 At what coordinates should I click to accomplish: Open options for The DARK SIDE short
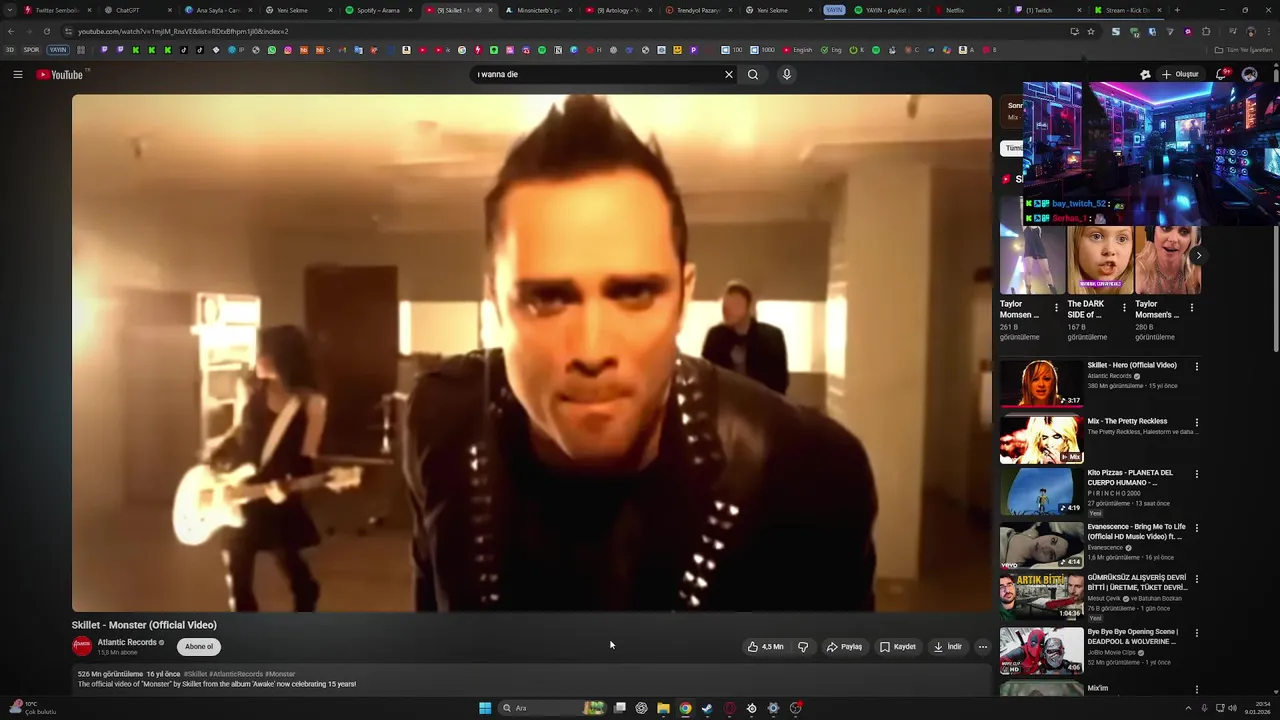tap(1124, 307)
